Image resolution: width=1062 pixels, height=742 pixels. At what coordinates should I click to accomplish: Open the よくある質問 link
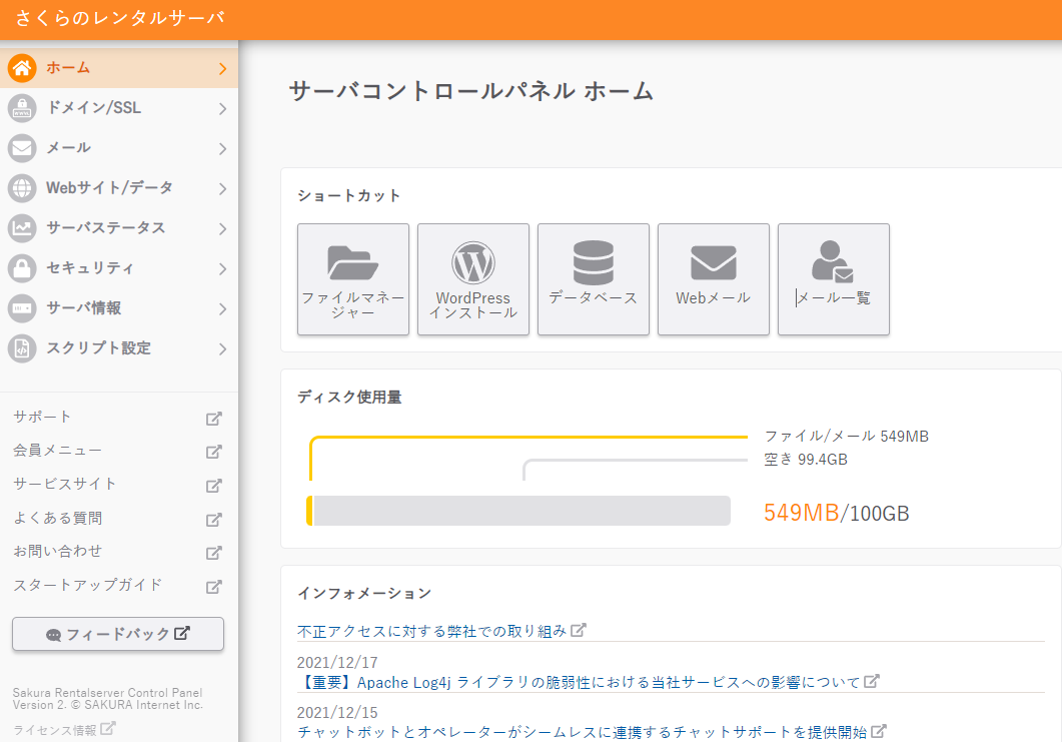click(58, 518)
